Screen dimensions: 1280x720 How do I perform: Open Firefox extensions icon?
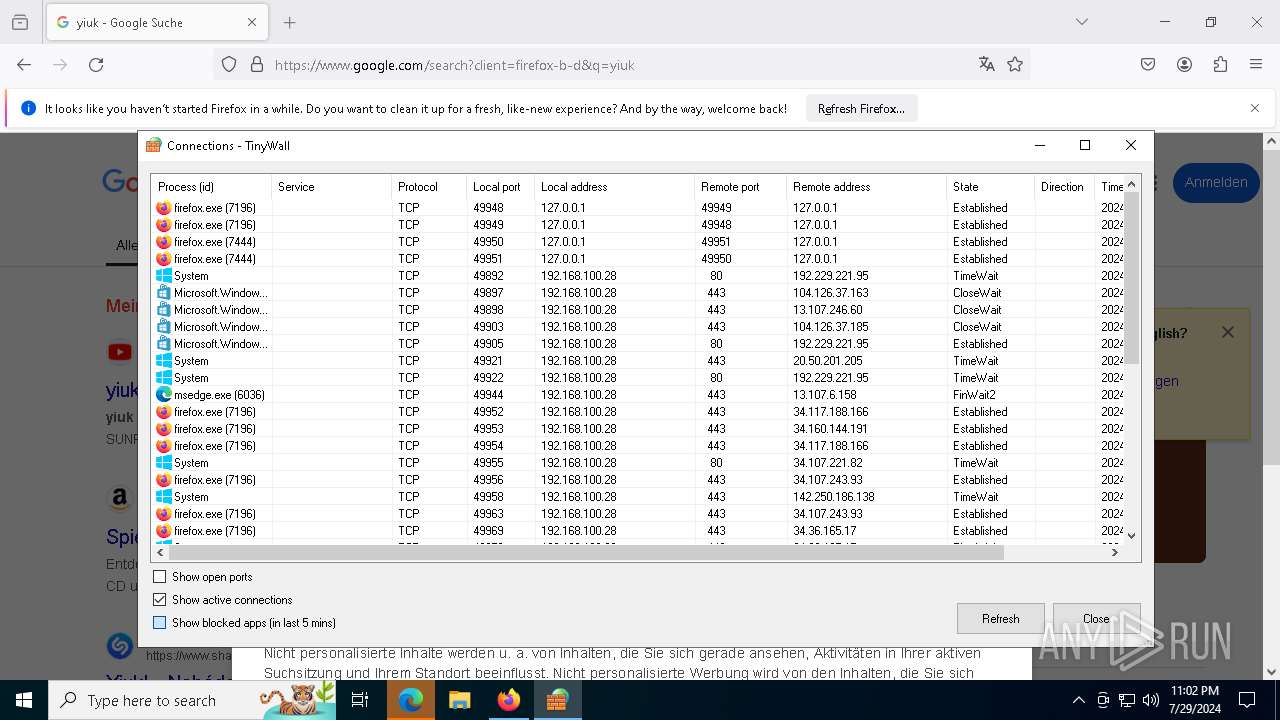pyautogui.click(x=1220, y=65)
